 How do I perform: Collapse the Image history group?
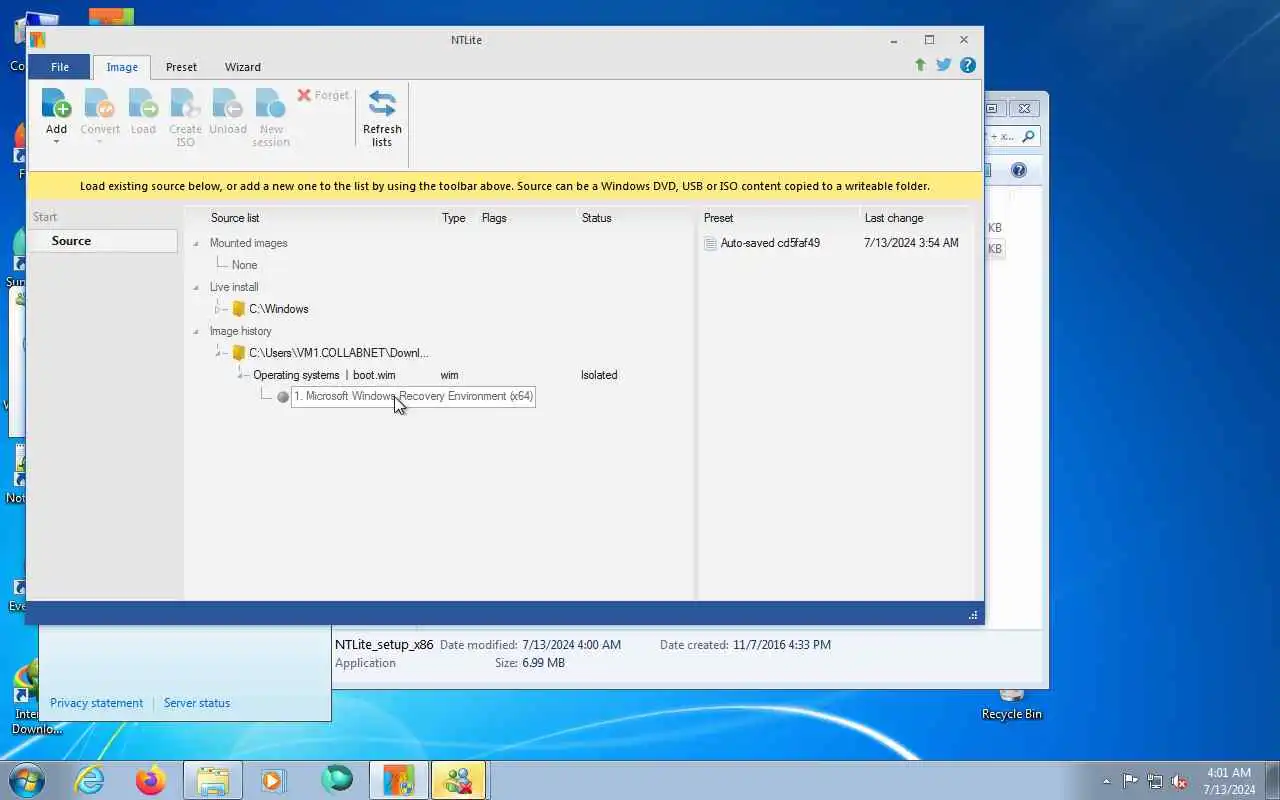(x=196, y=331)
